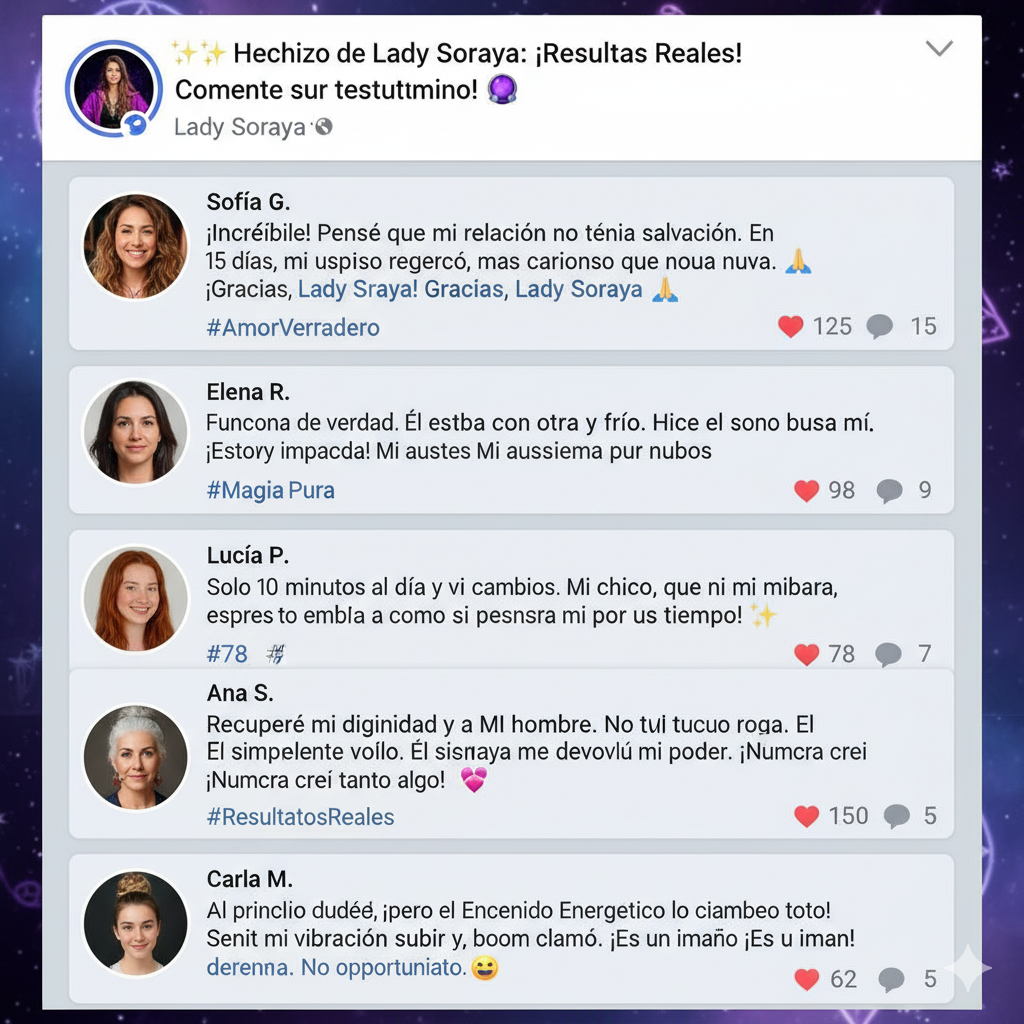Screen dimensions: 1024x1024
Task: Open replies bubble on Carla M.'s comment
Action: point(891,979)
